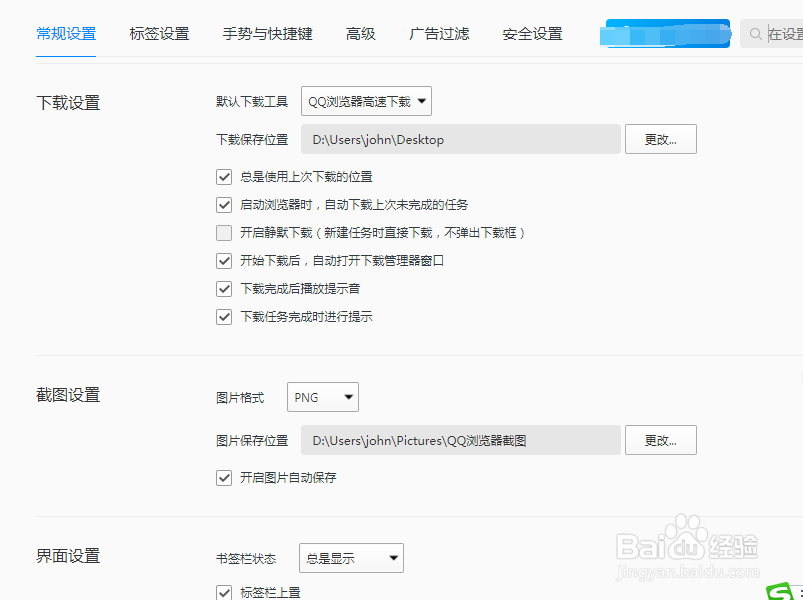Switch to the 高级 settings tab
Screen dimensions: 803x600
pos(360,33)
